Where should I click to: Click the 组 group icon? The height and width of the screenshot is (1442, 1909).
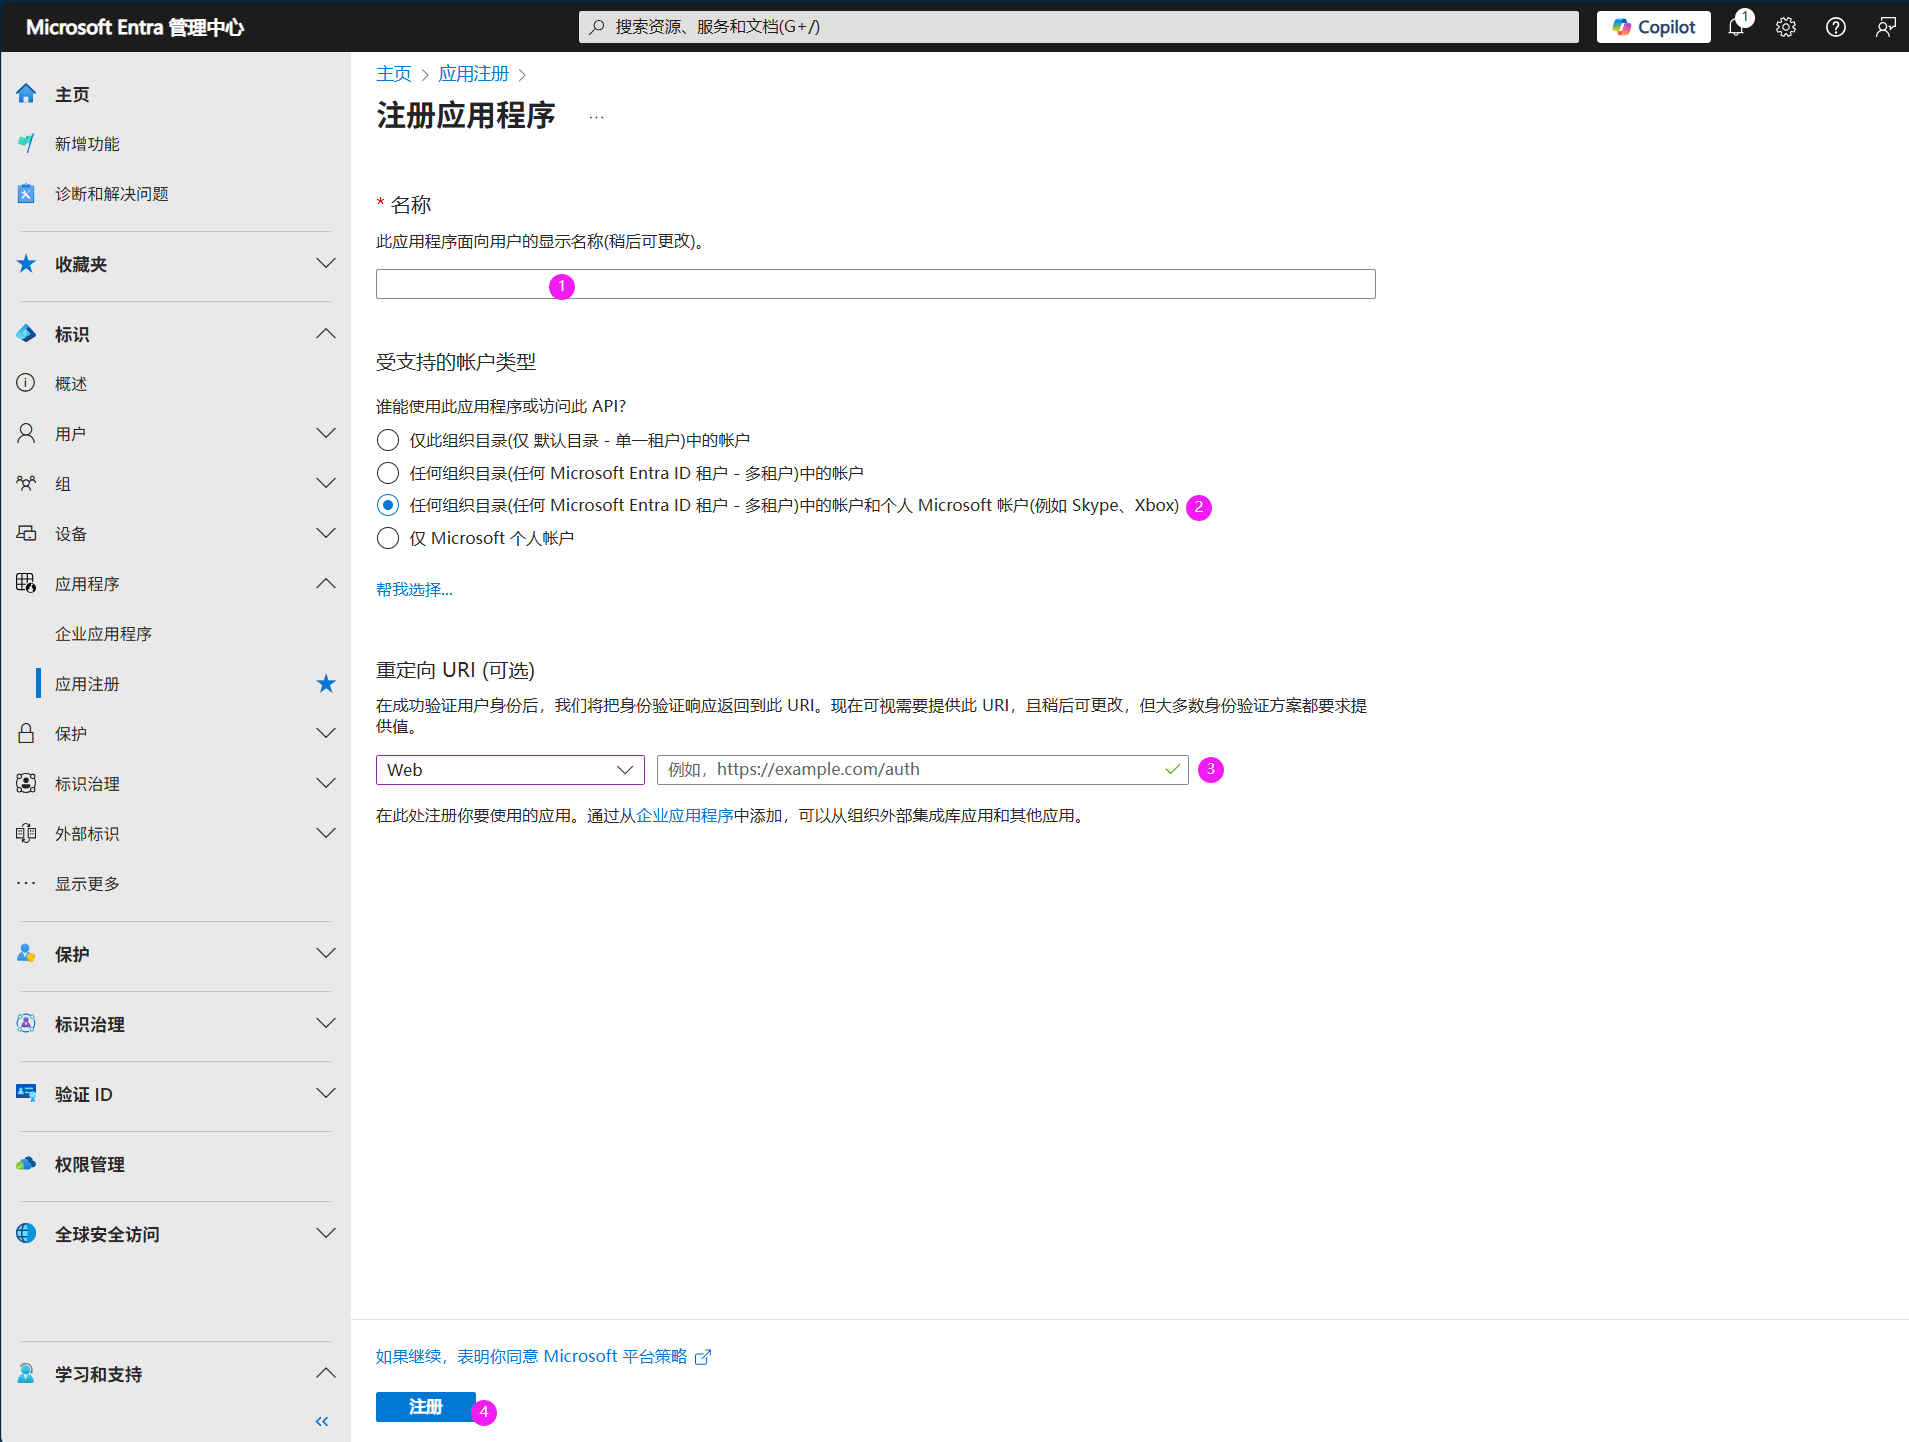click(x=26, y=484)
